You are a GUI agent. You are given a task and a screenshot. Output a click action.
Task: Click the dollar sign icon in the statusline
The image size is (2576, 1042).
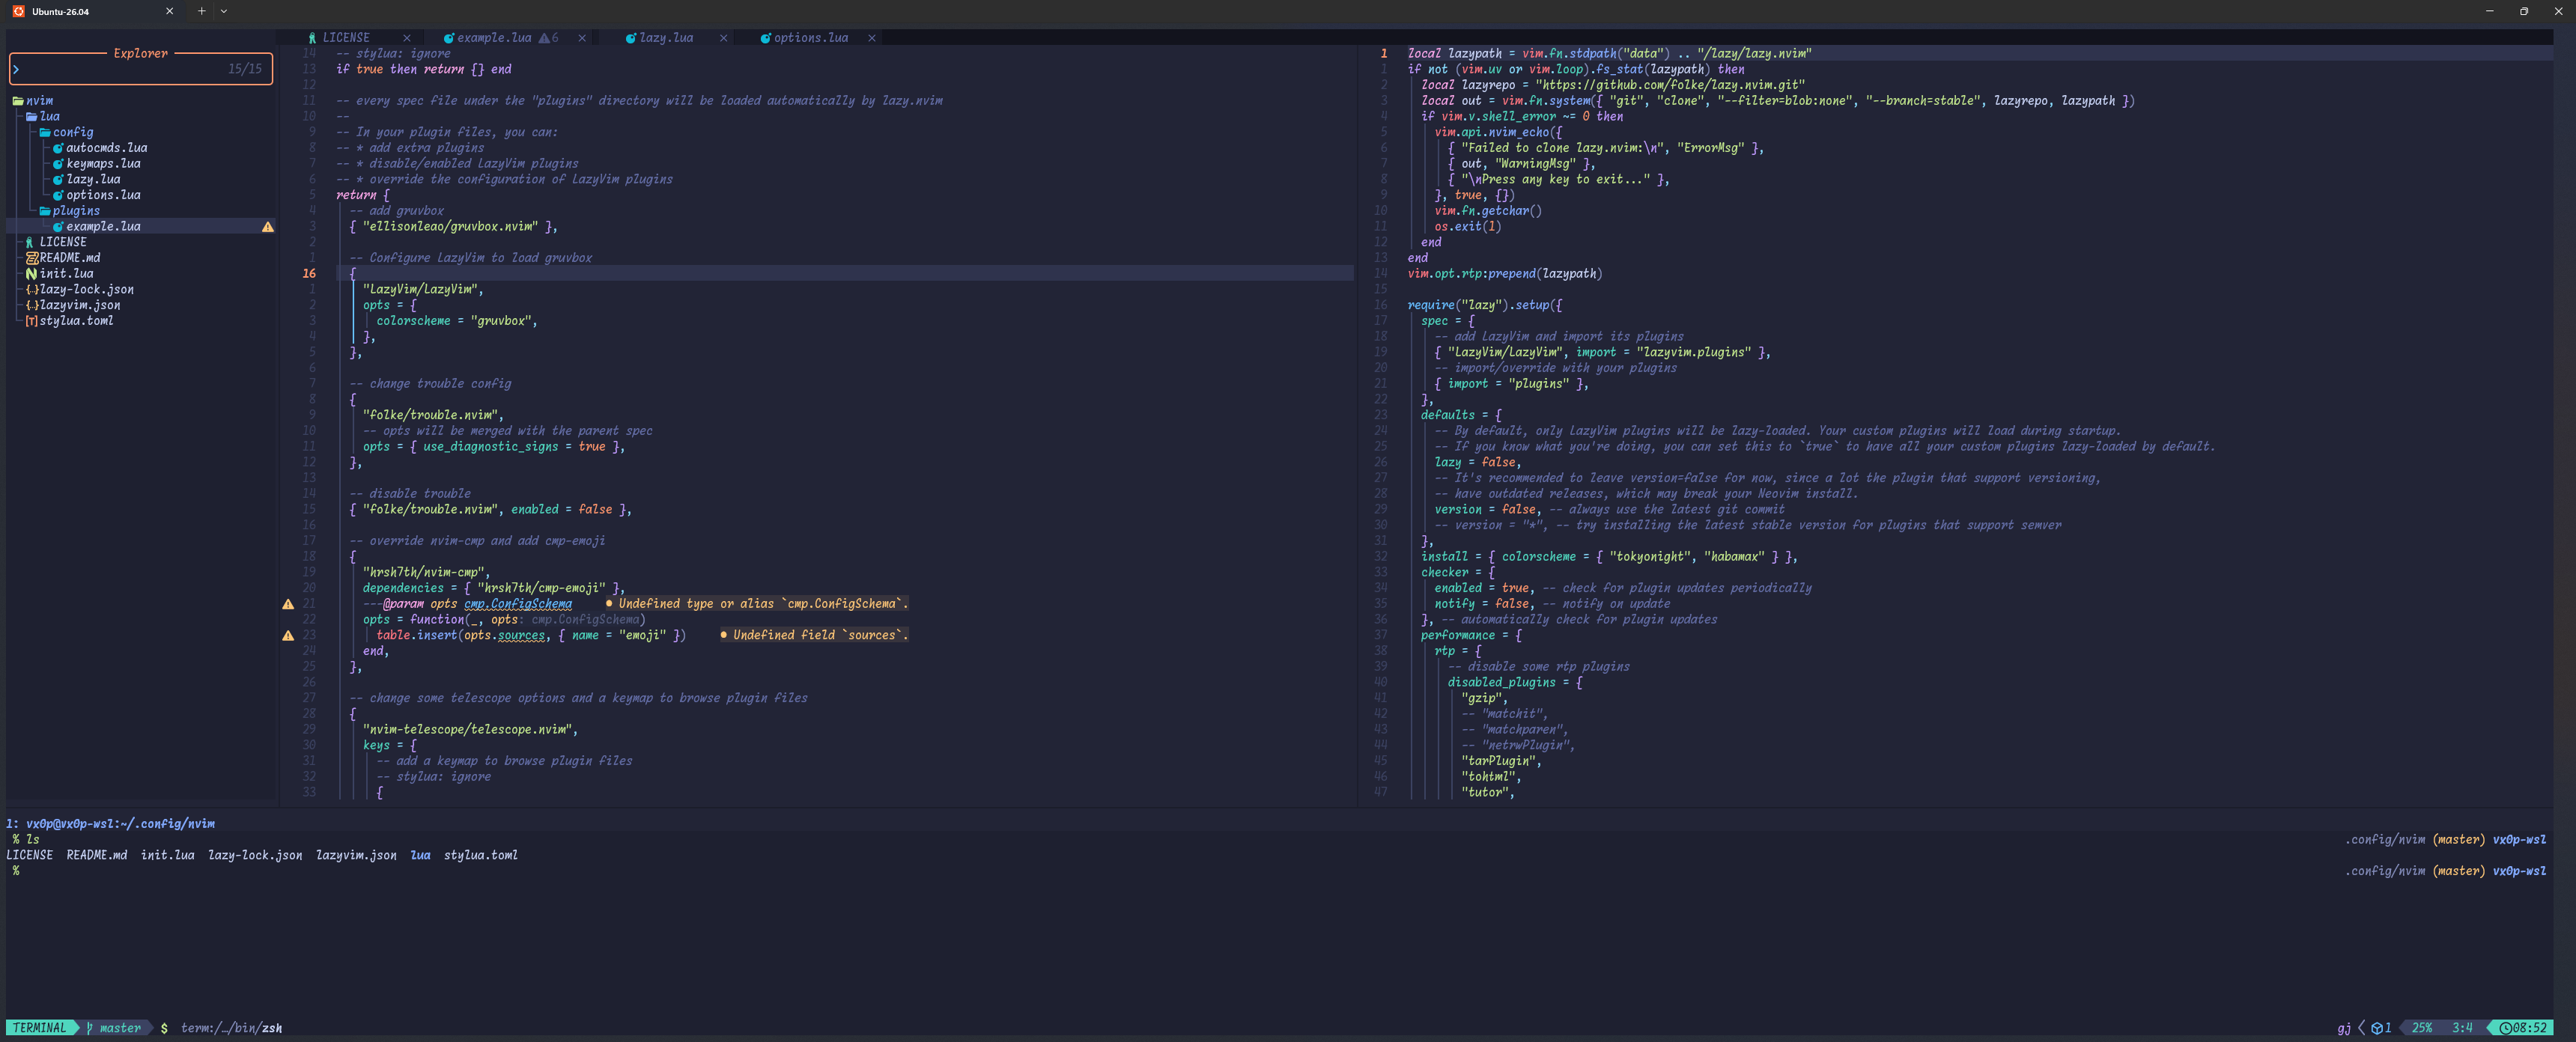click(164, 1028)
